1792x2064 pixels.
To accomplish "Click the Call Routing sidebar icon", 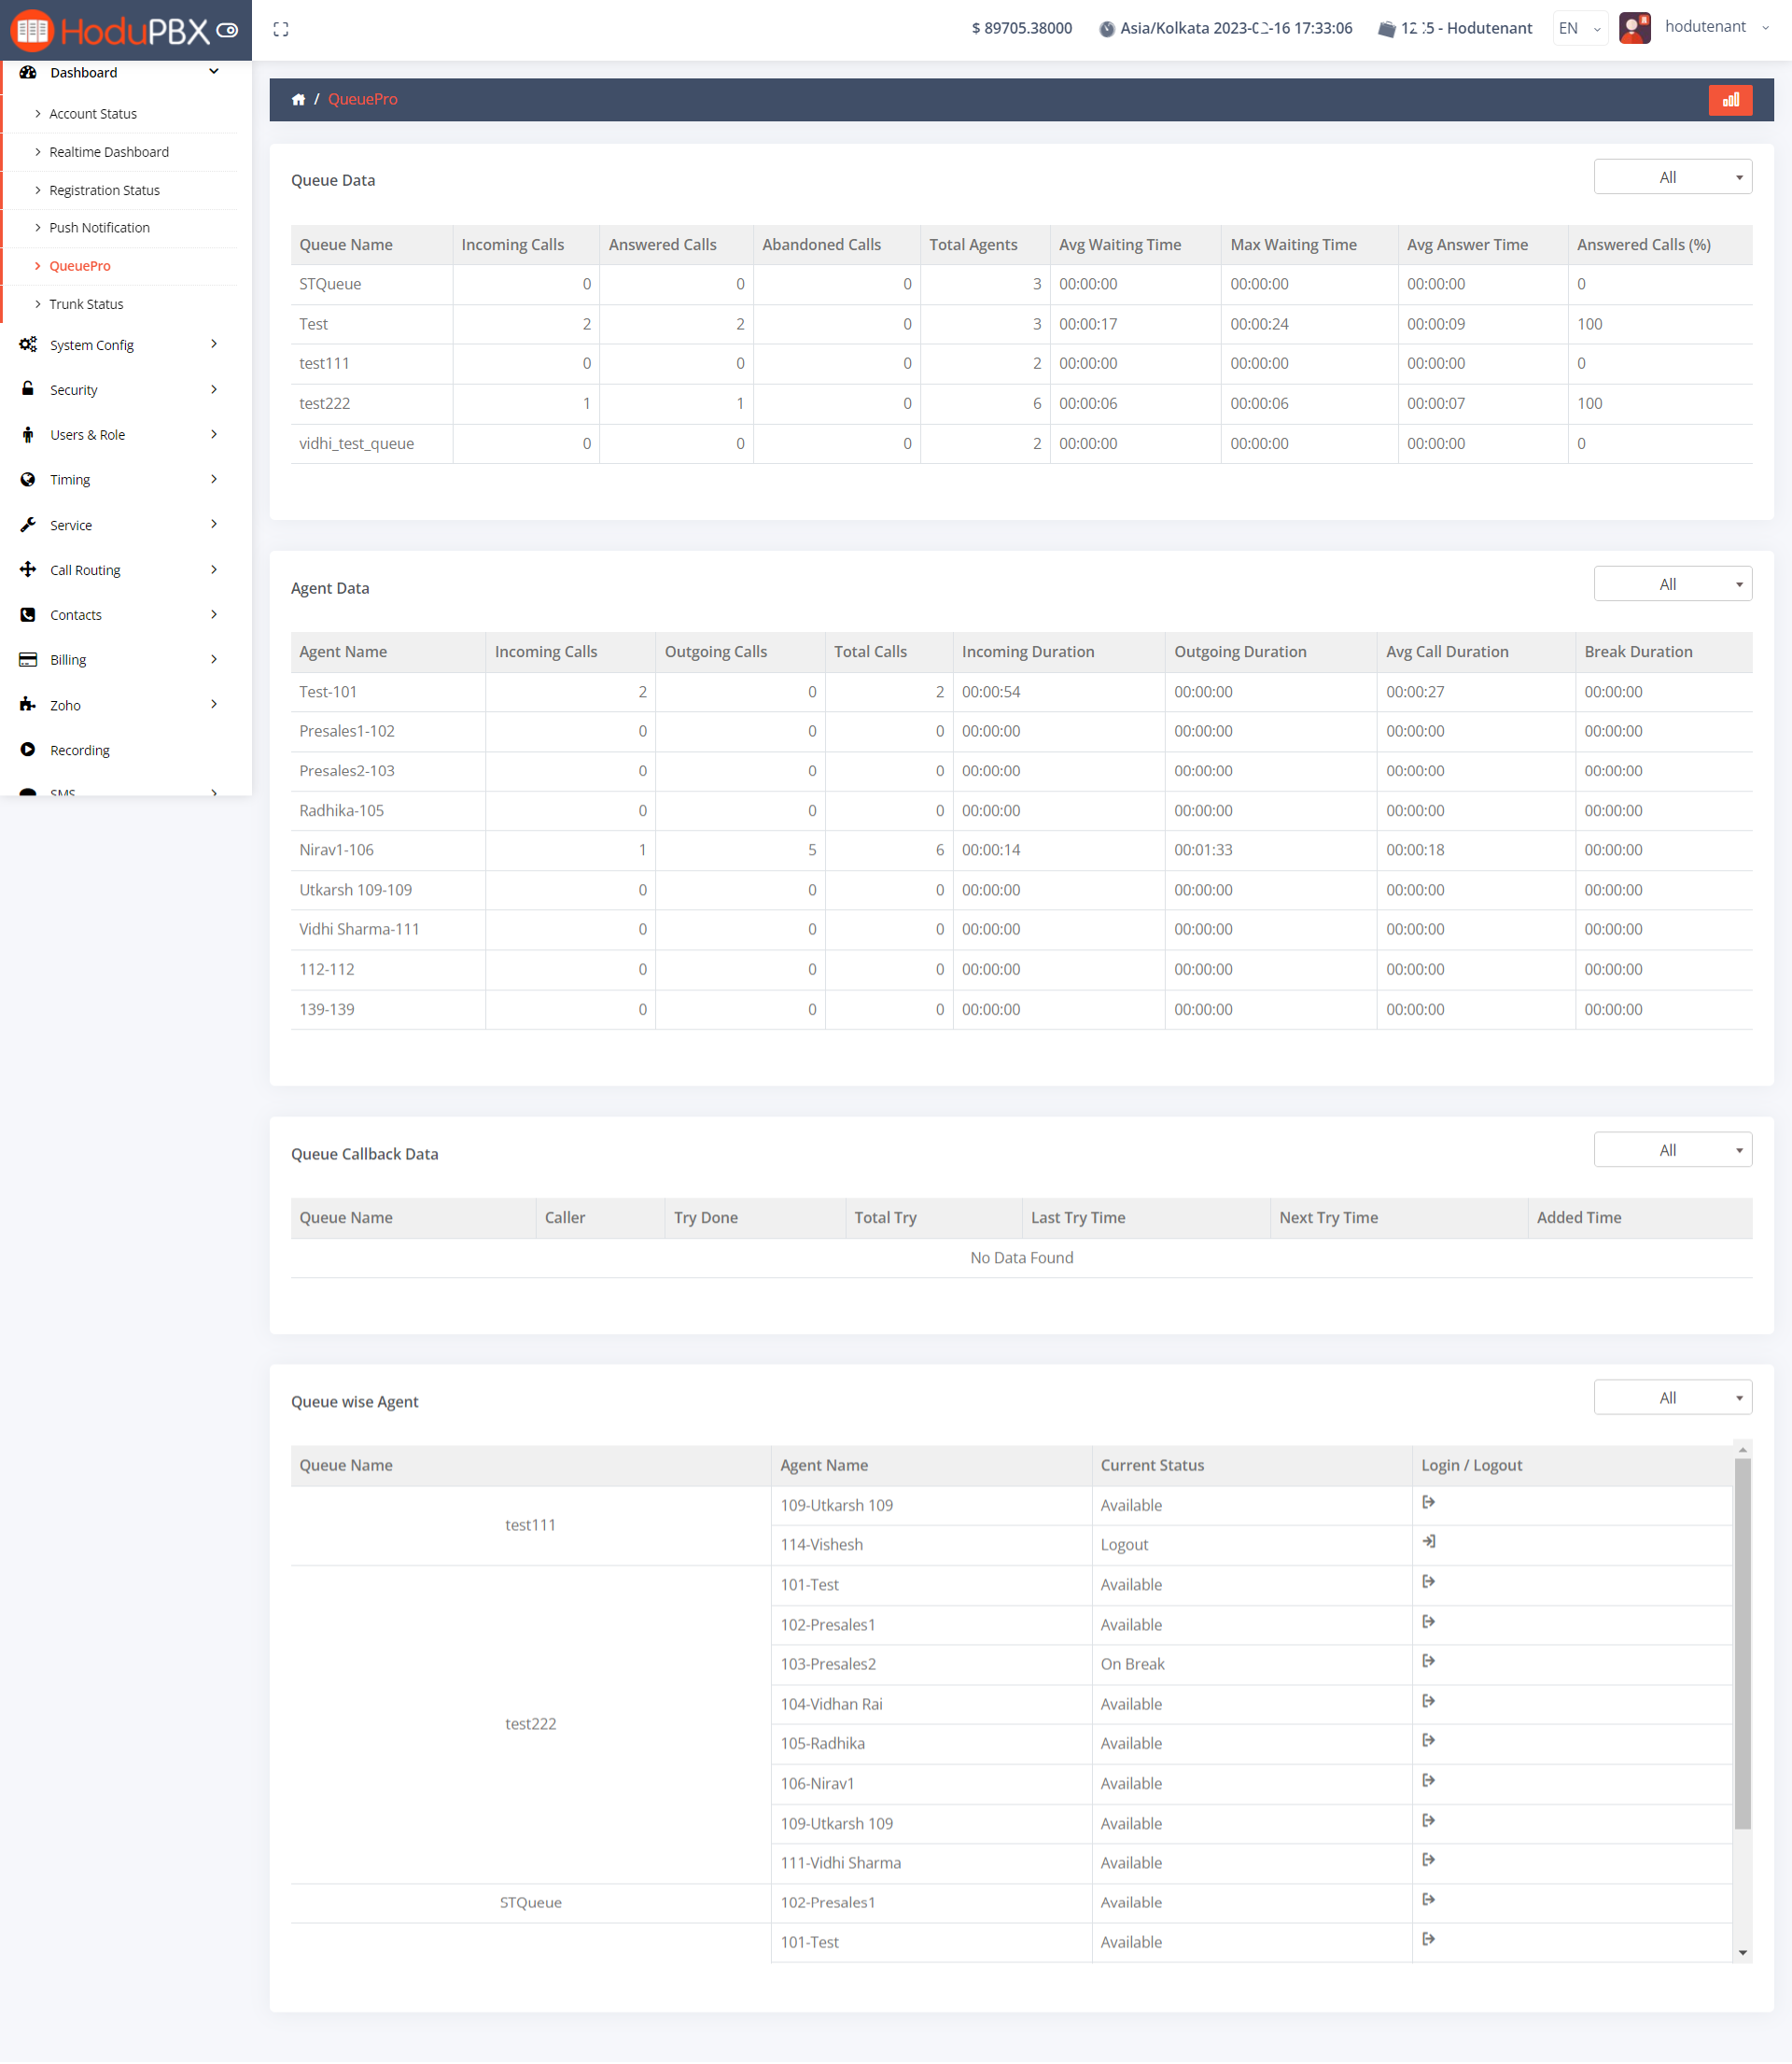I will (28, 569).
